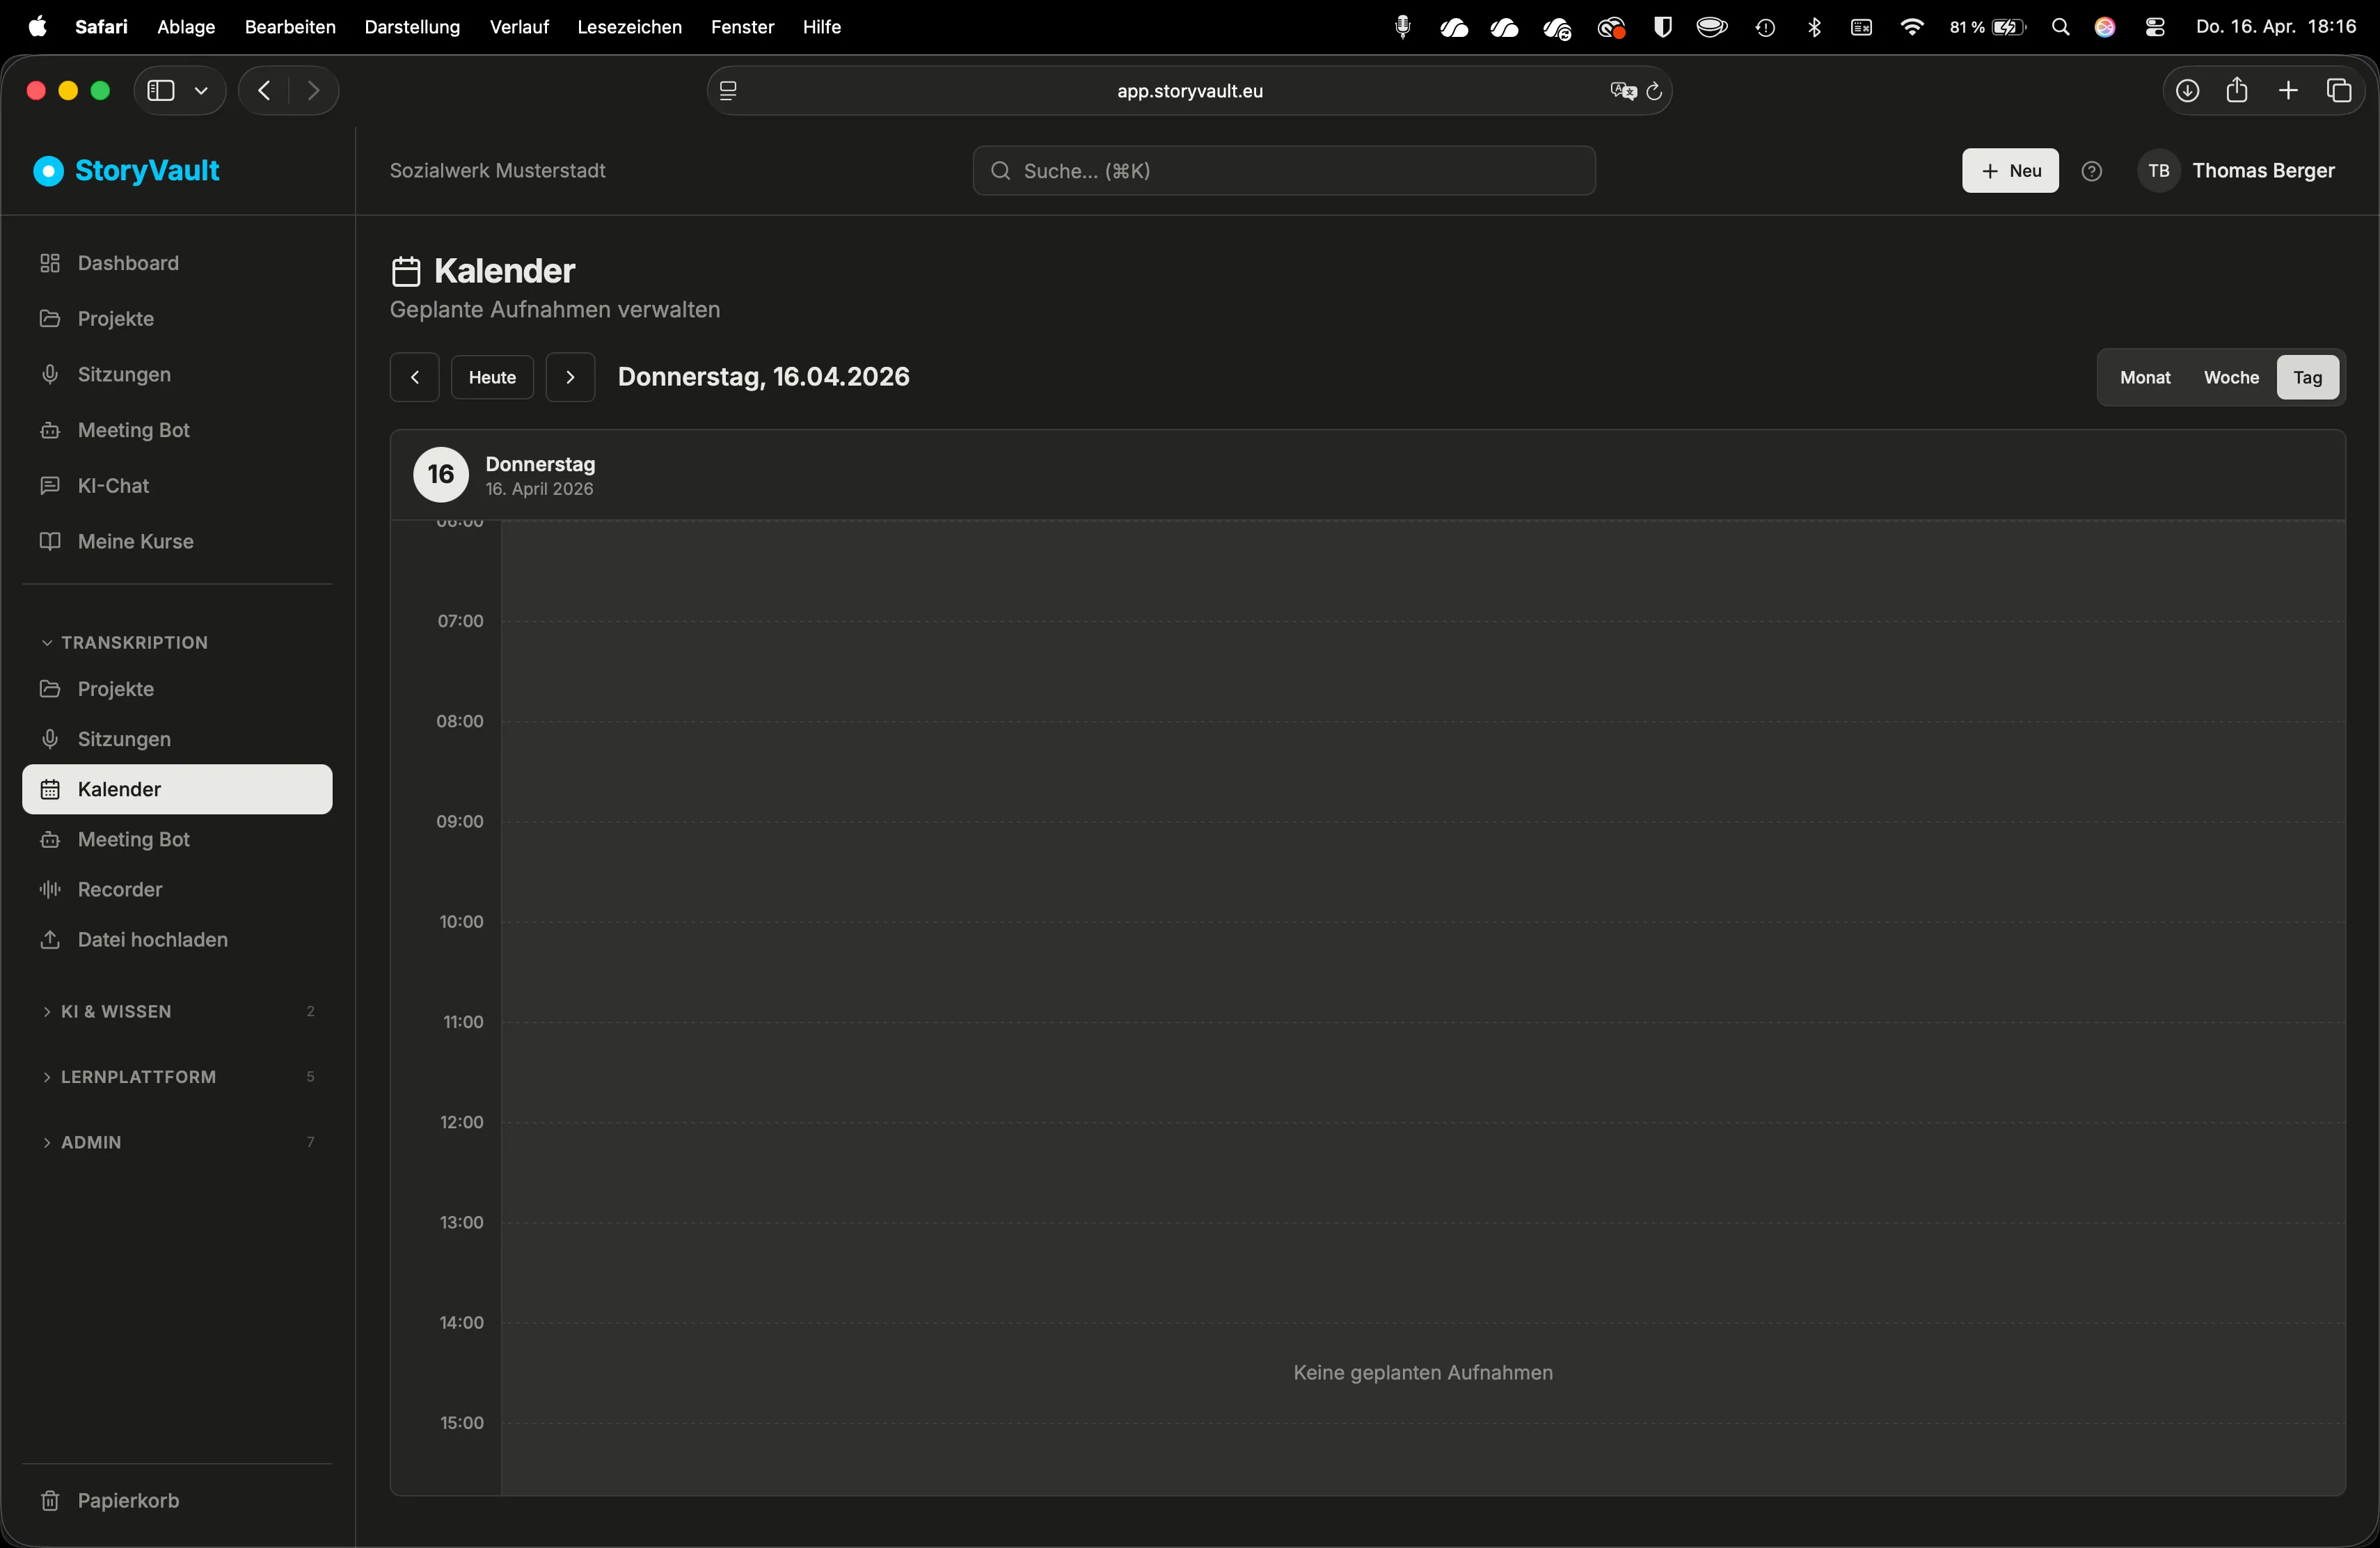Screen dimensions: 2380x1548
Task: Open the help question mark icon
Action: tap(2091, 171)
